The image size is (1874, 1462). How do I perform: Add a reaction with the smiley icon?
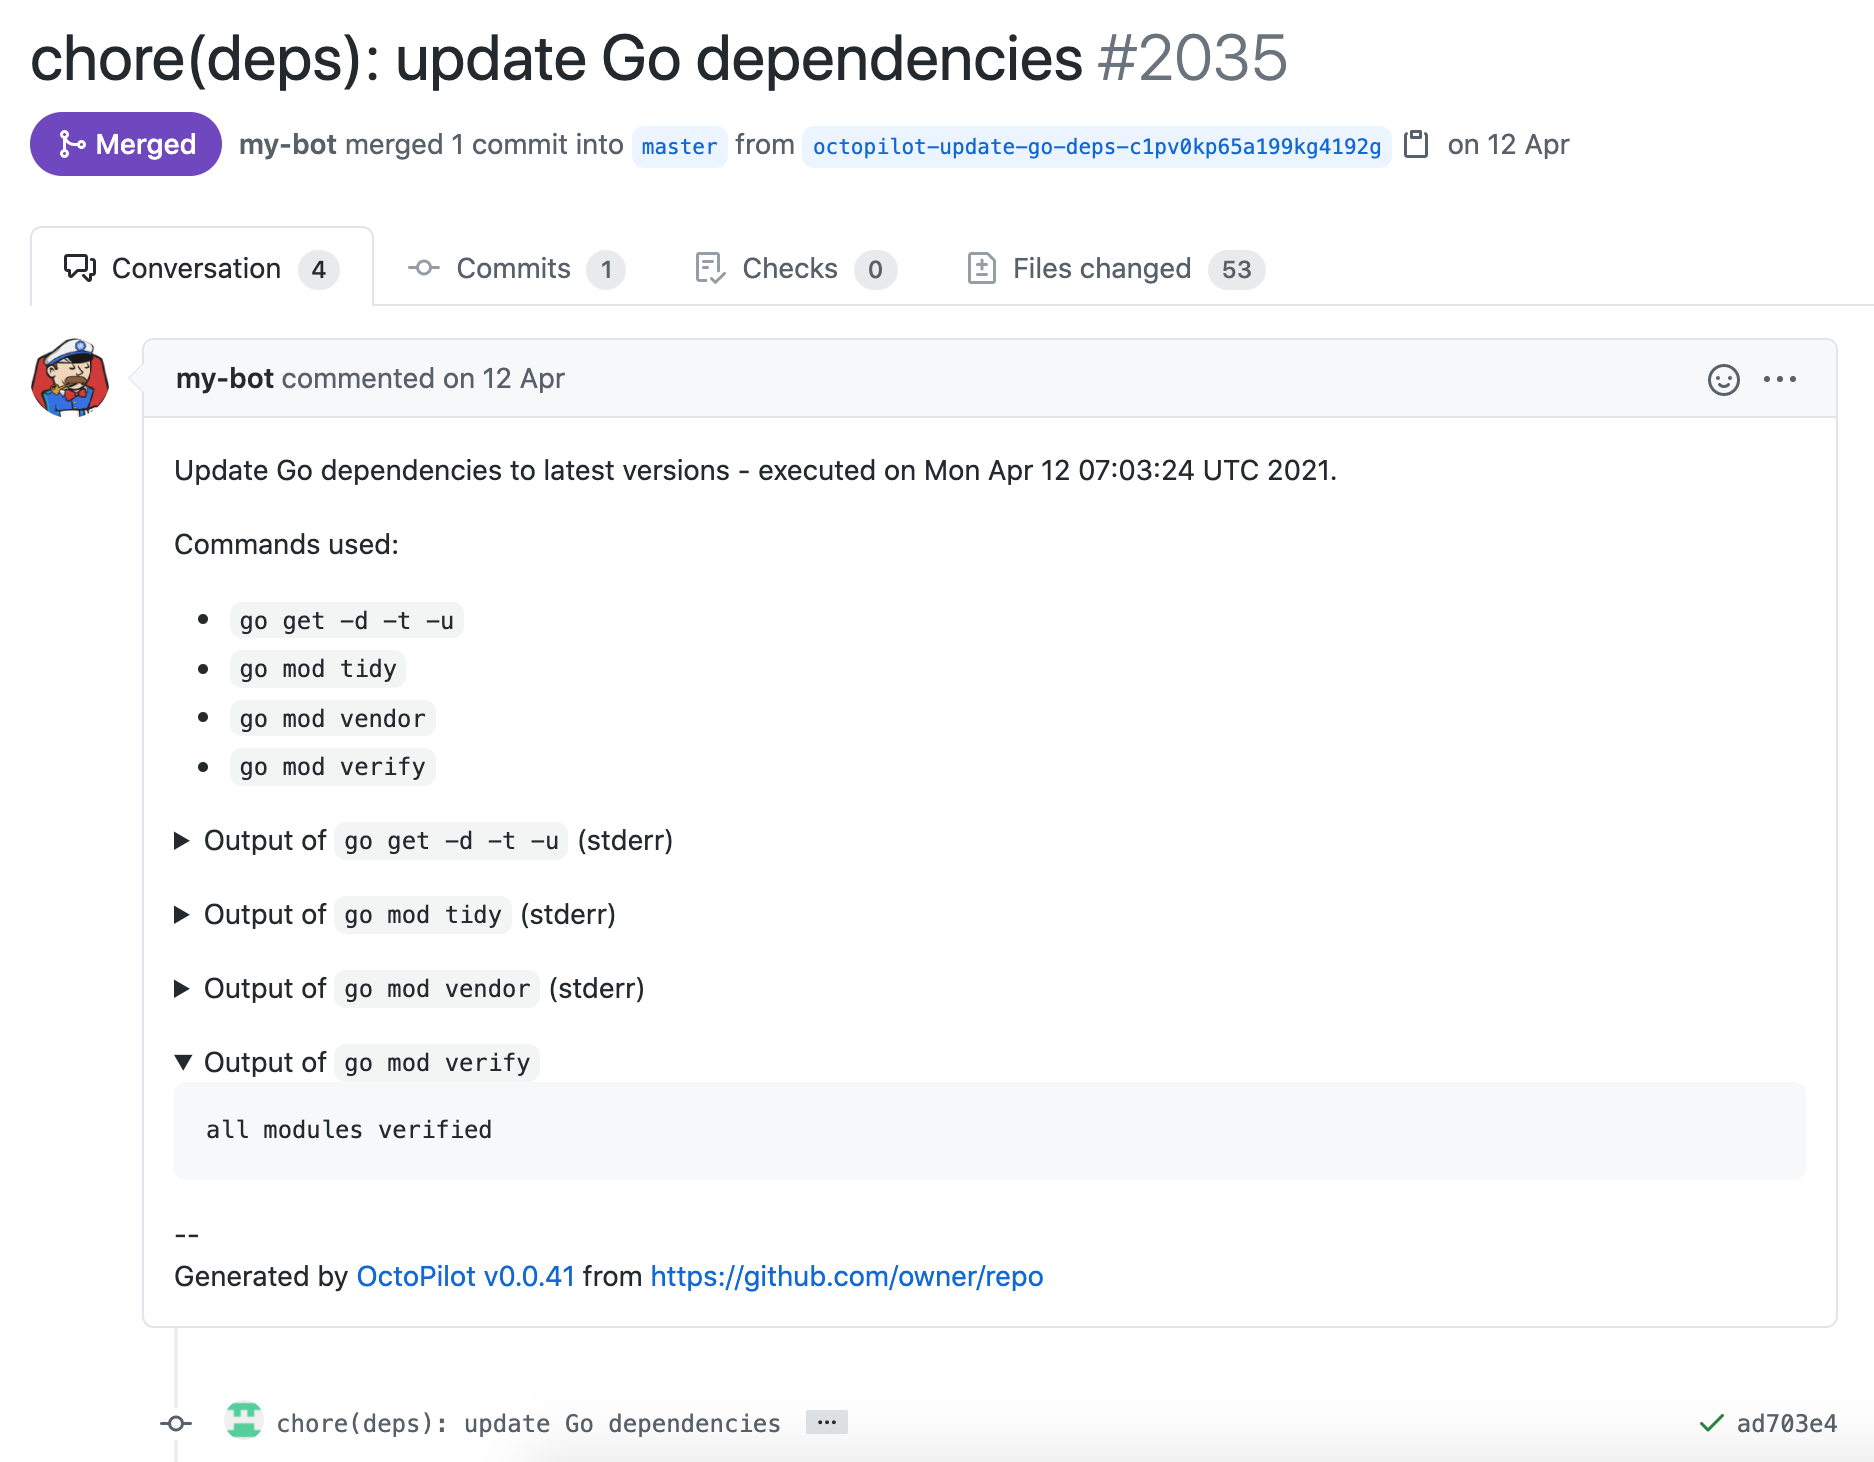pos(1723,380)
